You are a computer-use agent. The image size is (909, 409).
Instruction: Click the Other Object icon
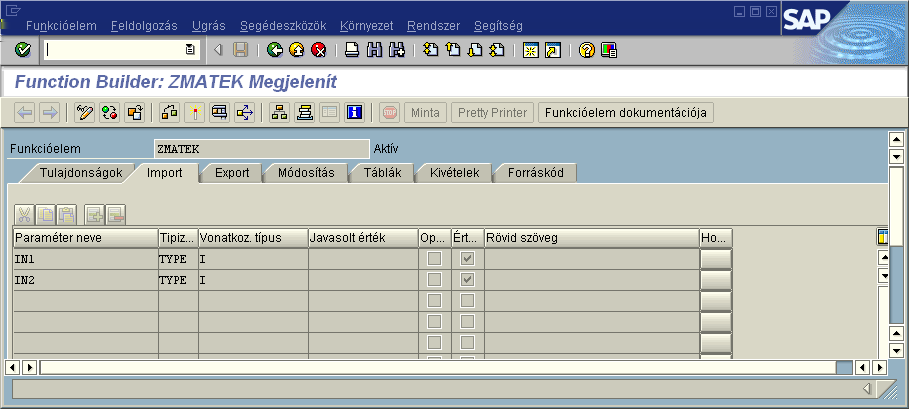click(134, 112)
